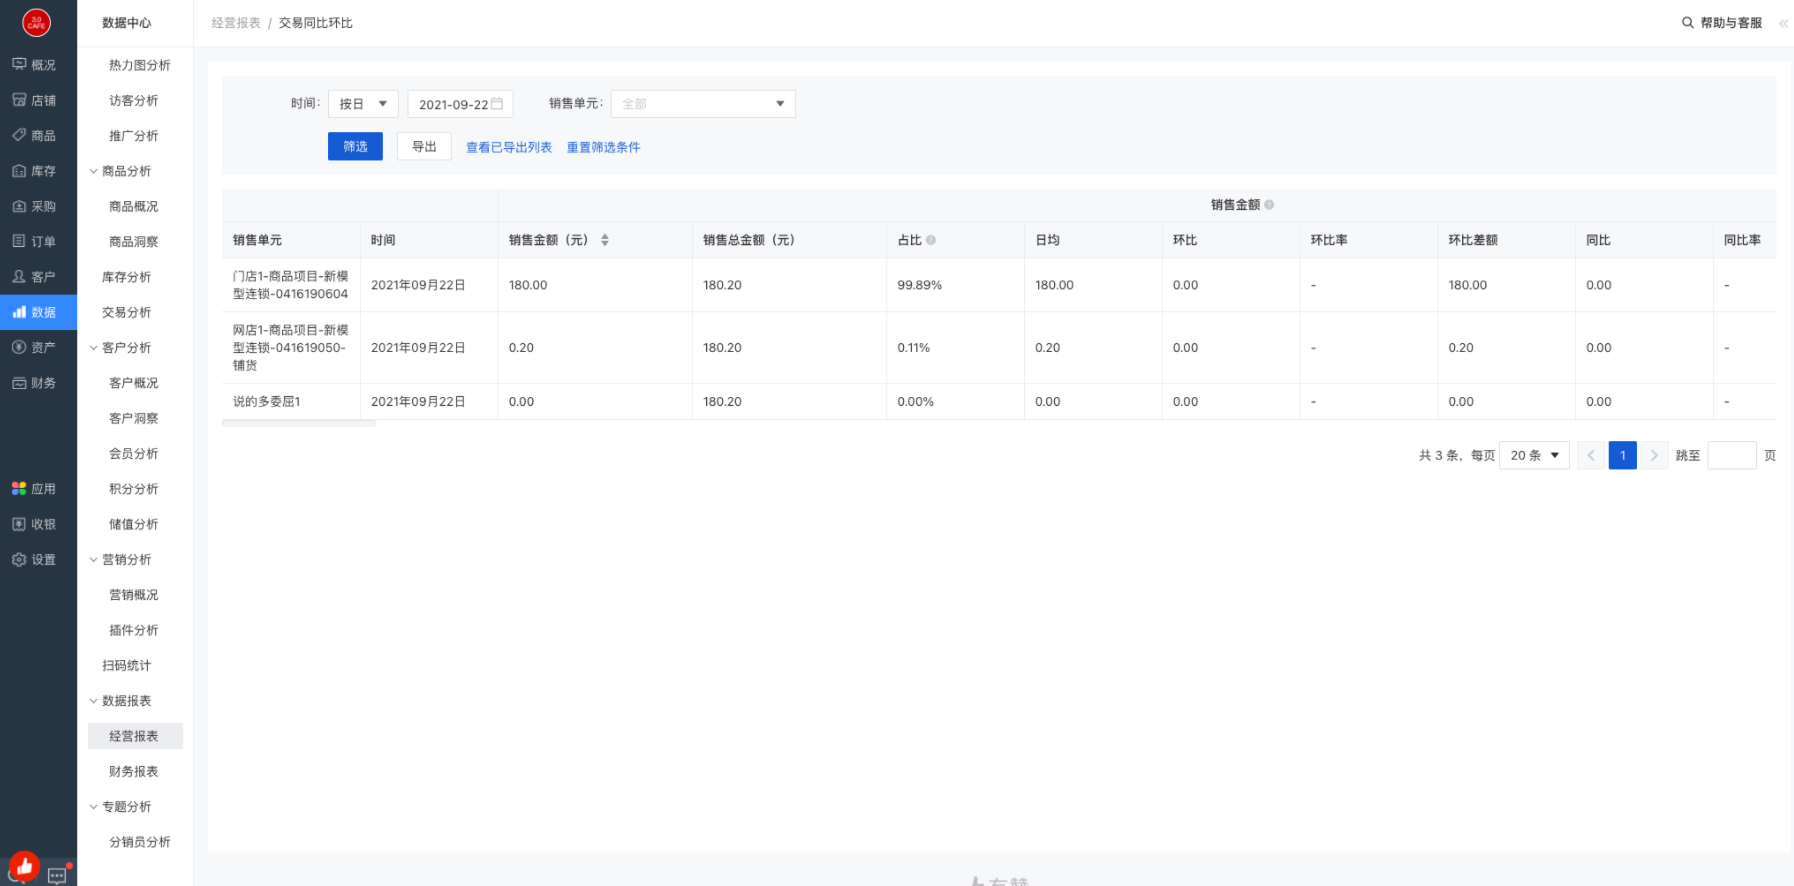Click 重置筛选条件 reset link
Image resolution: width=1794 pixels, height=886 pixels.
[x=603, y=147]
